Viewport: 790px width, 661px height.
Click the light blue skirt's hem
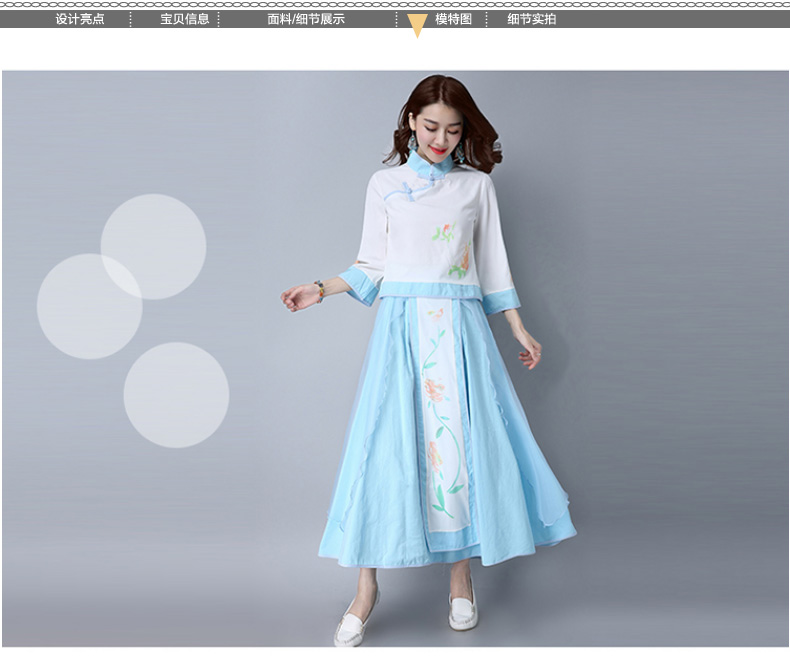pyautogui.click(x=450, y=555)
